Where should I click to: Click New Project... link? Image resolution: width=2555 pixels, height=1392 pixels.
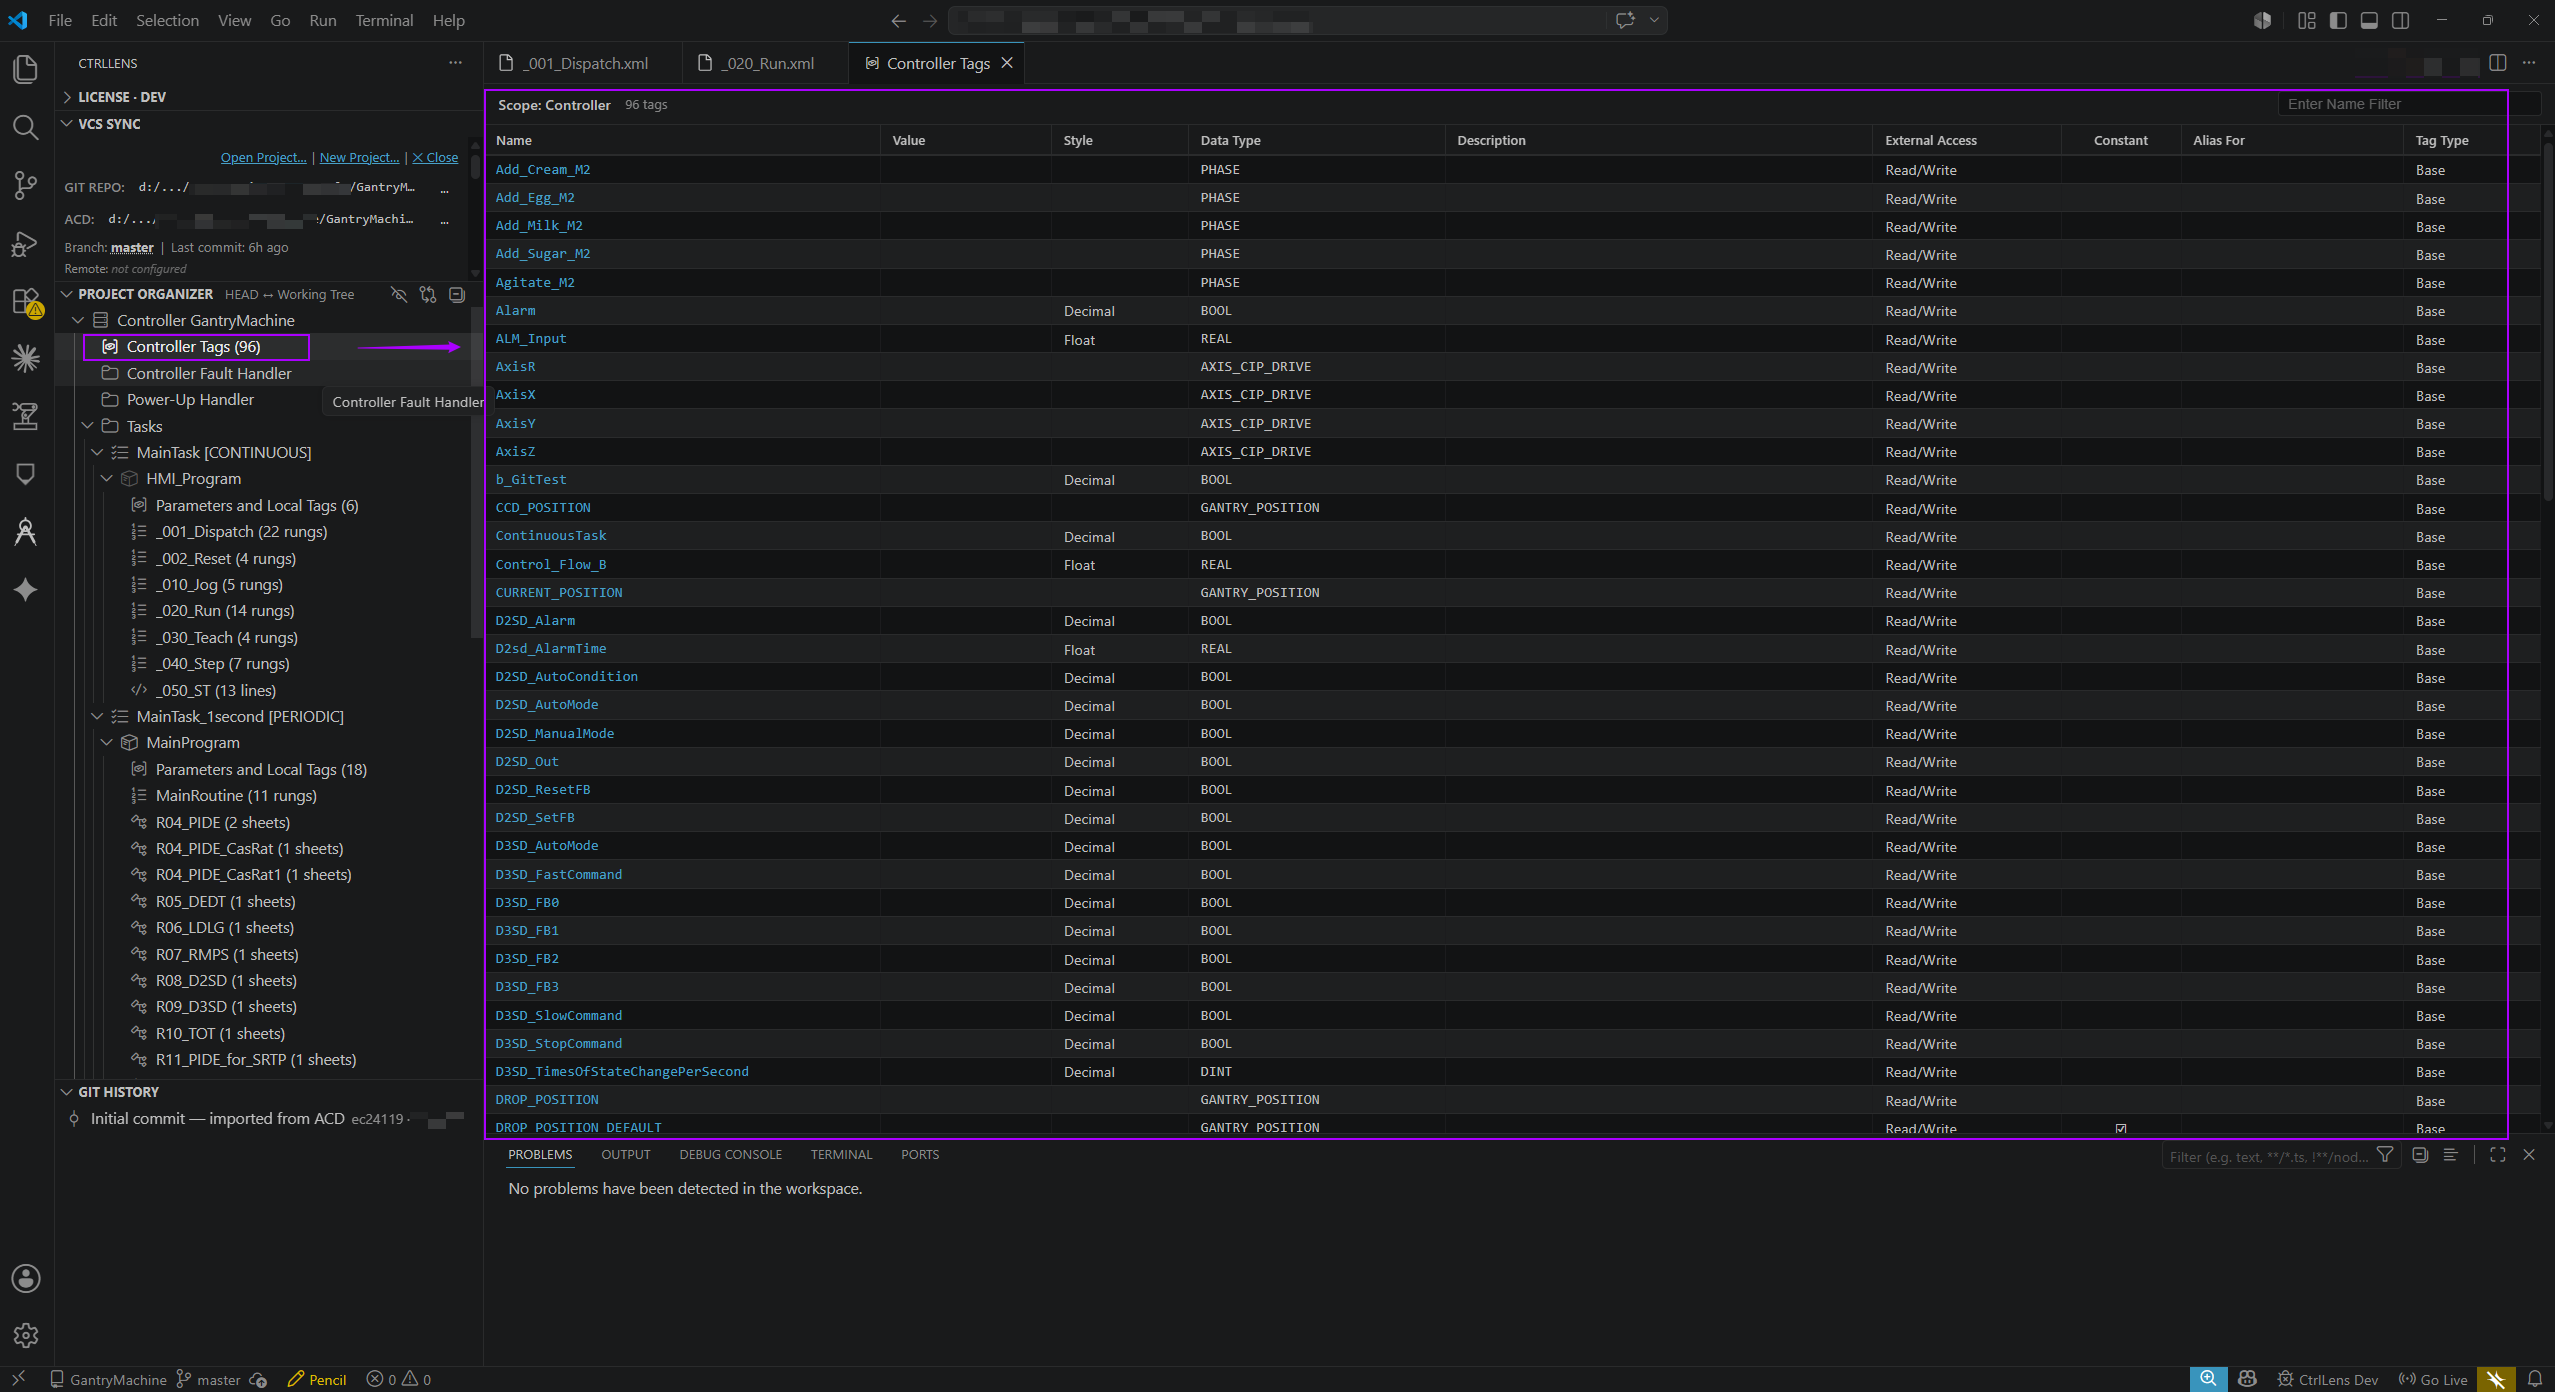point(359,157)
